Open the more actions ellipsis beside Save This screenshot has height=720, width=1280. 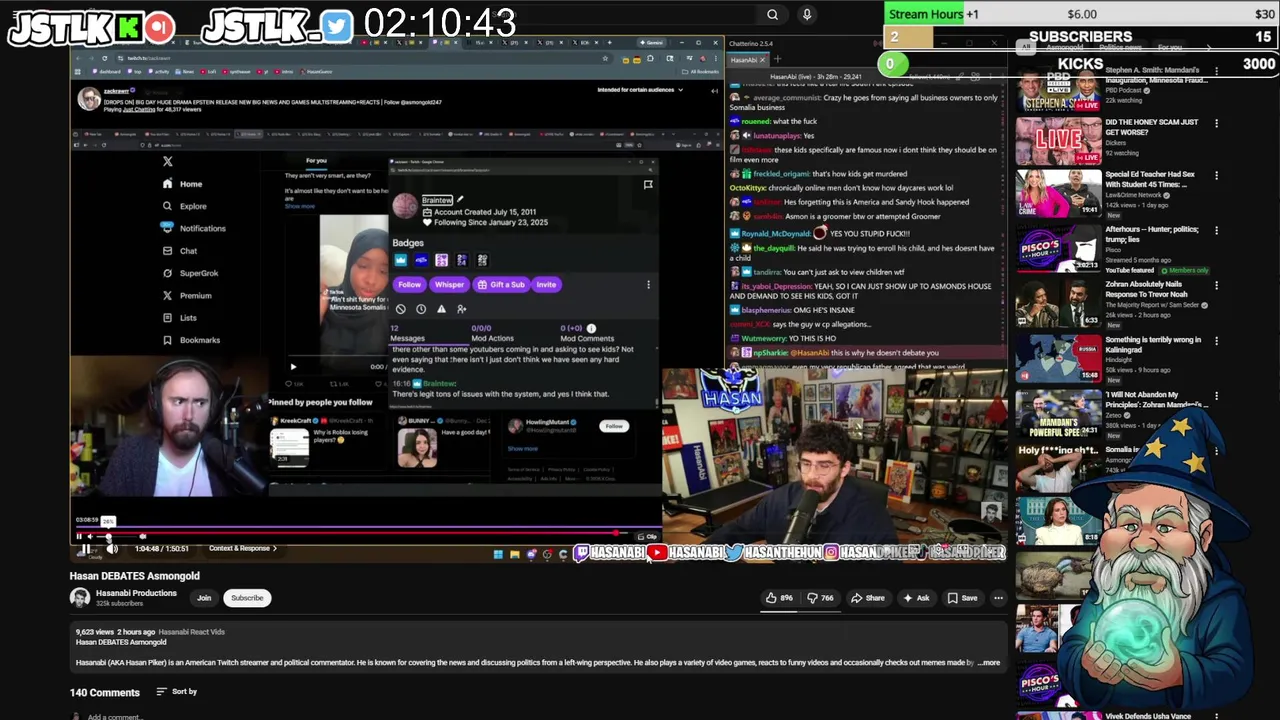pos(998,598)
